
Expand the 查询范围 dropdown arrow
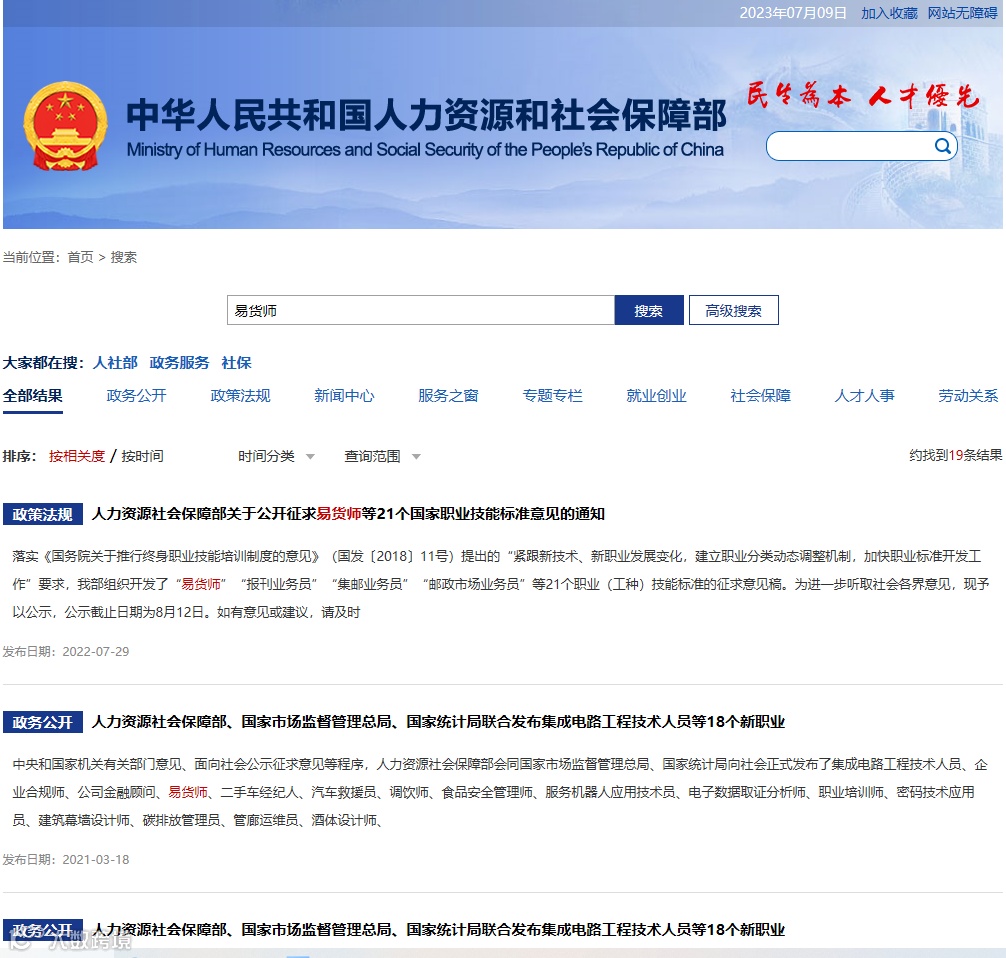(416, 457)
